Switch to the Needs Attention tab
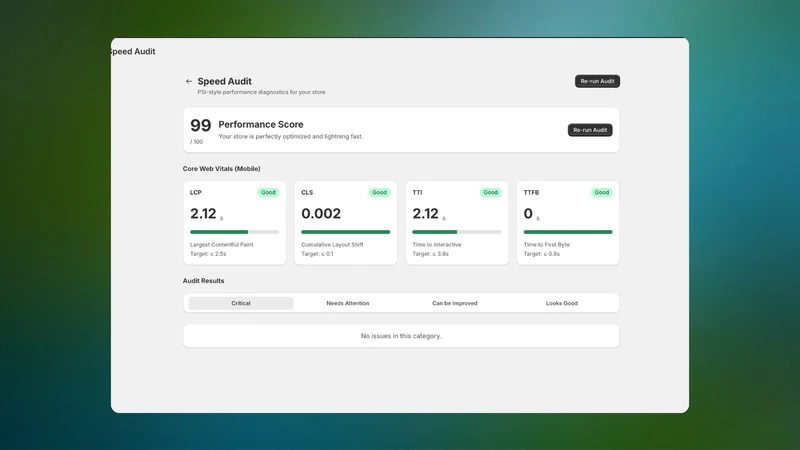The image size is (800, 450). tap(347, 303)
